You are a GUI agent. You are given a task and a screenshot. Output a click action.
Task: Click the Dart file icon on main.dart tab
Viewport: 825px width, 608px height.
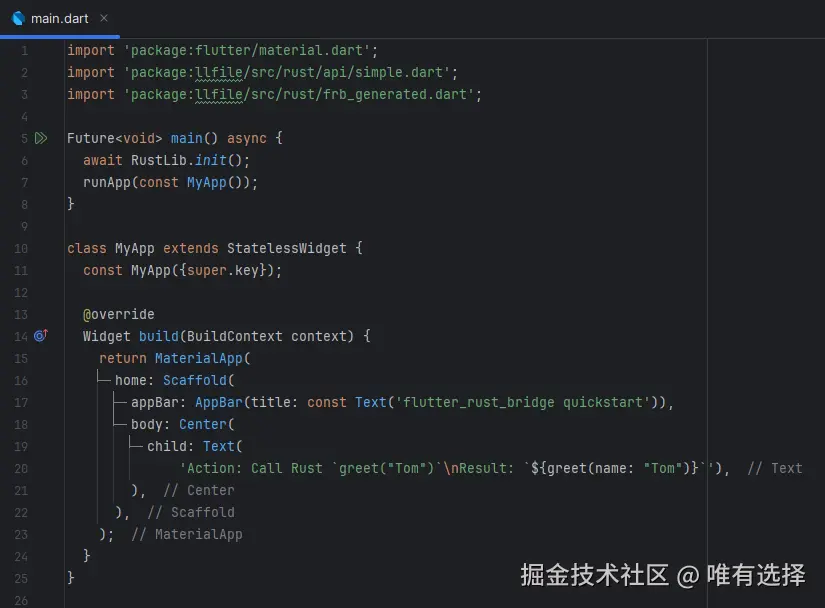(18, 18)
